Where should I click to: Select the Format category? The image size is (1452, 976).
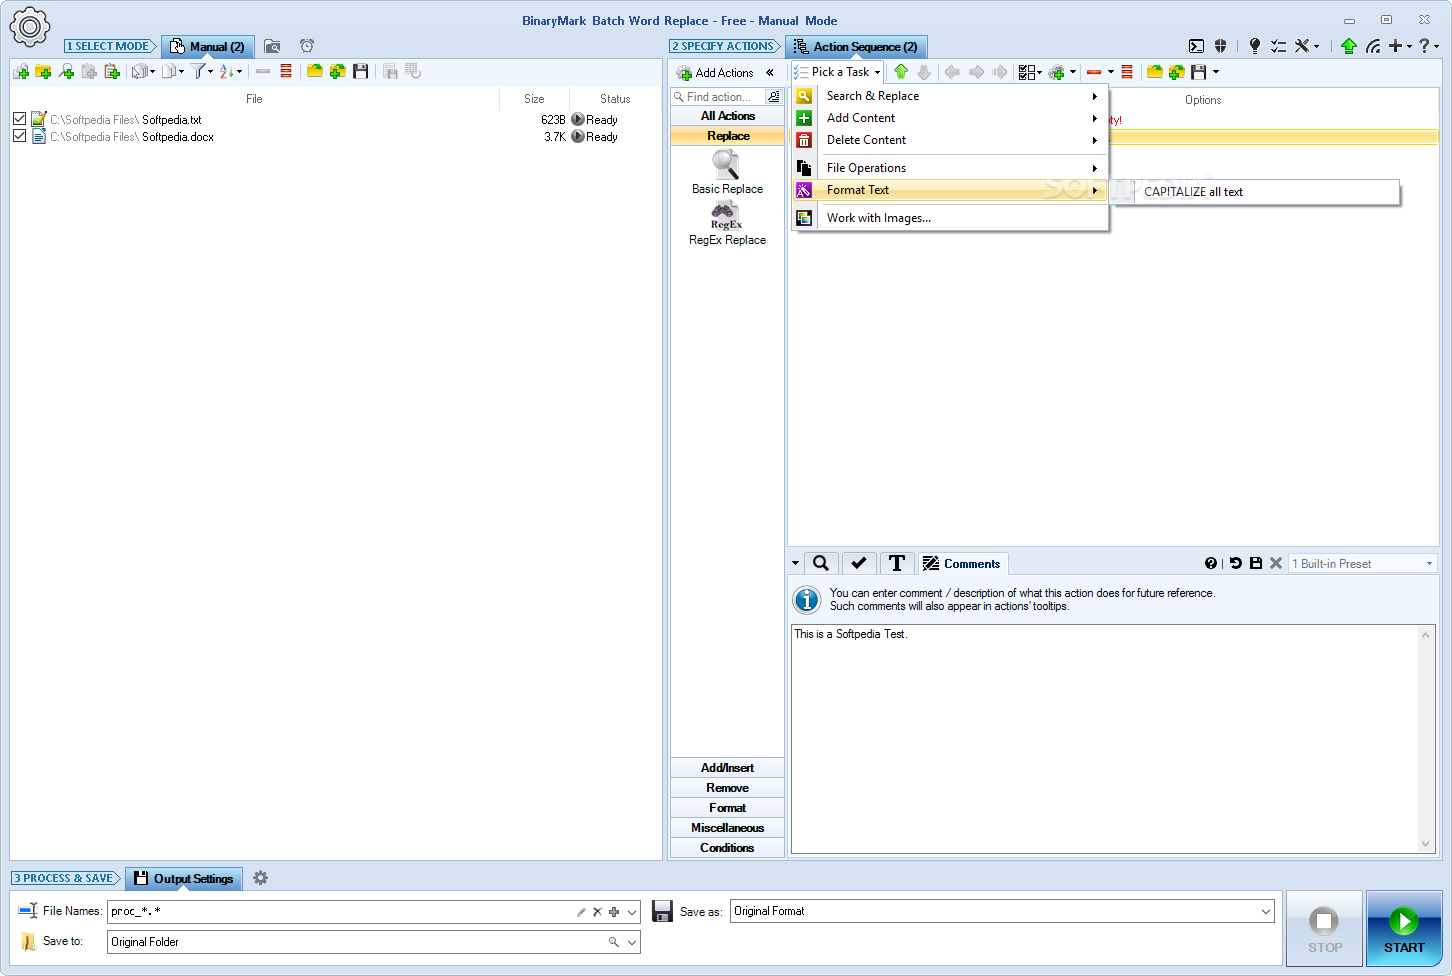tap(728, 808)
